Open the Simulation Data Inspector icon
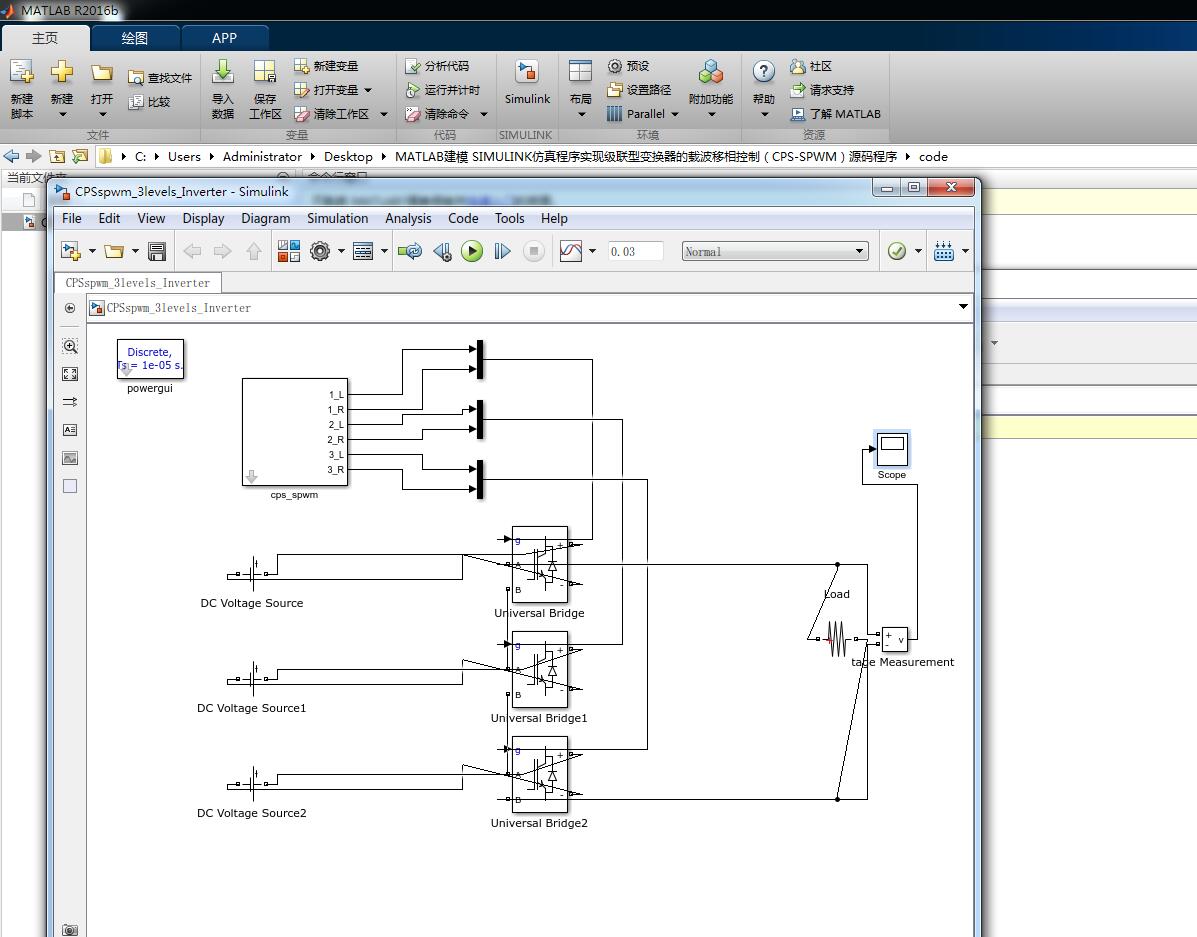 click(x=570, y=251)
